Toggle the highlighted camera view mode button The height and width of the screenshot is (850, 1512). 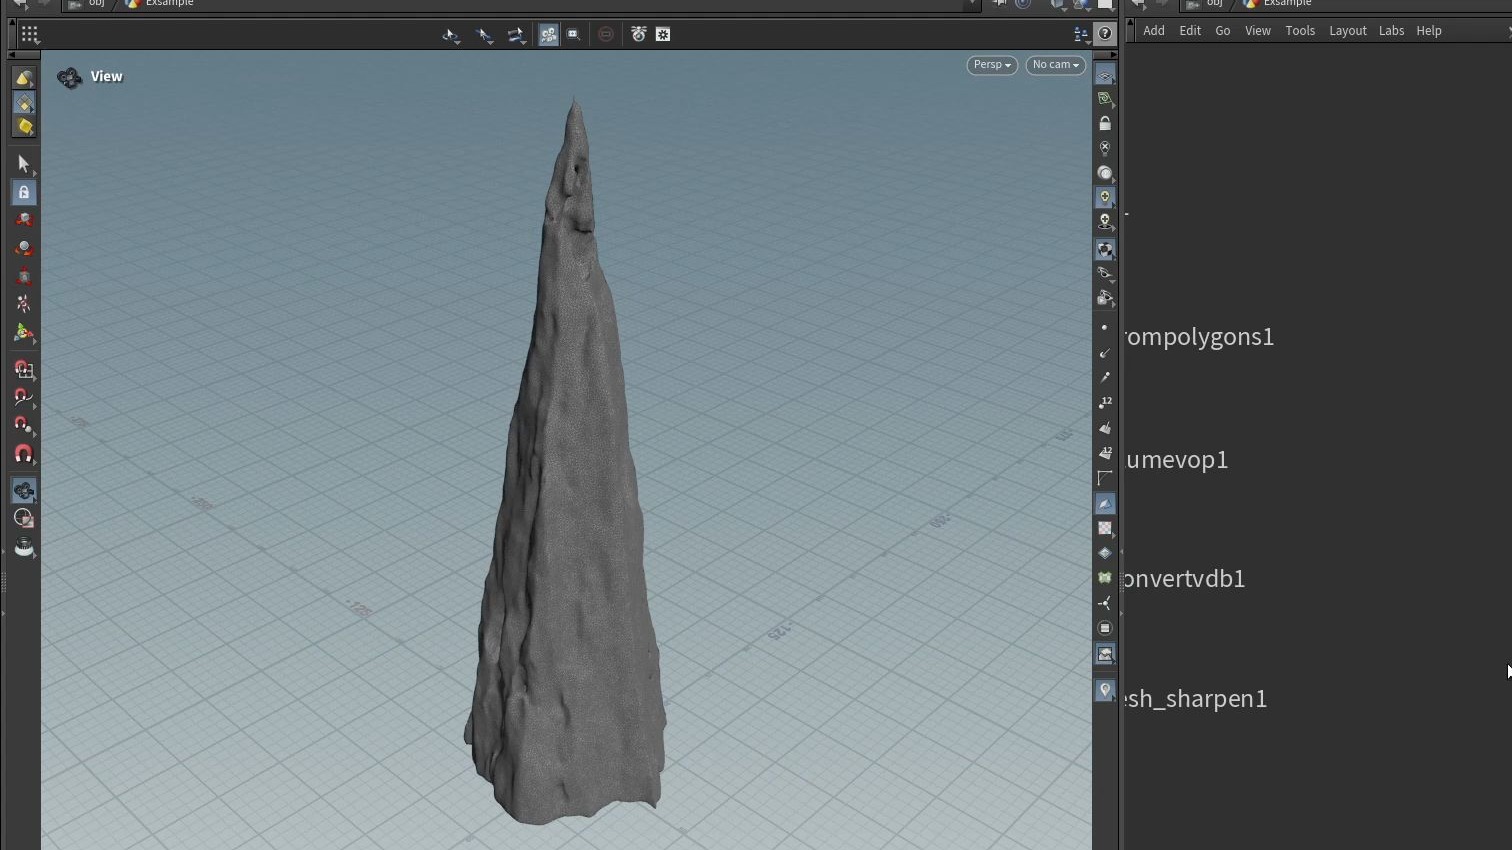[548, 35]
